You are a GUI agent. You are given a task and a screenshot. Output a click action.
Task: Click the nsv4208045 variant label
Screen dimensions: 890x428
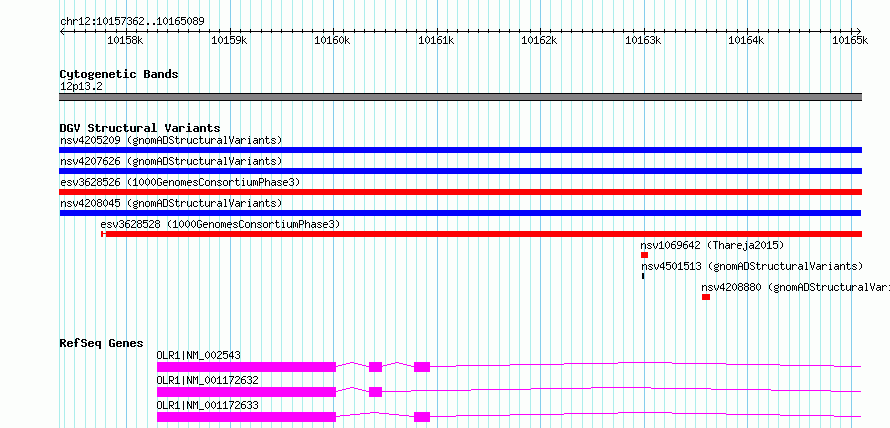click(171, 203)
